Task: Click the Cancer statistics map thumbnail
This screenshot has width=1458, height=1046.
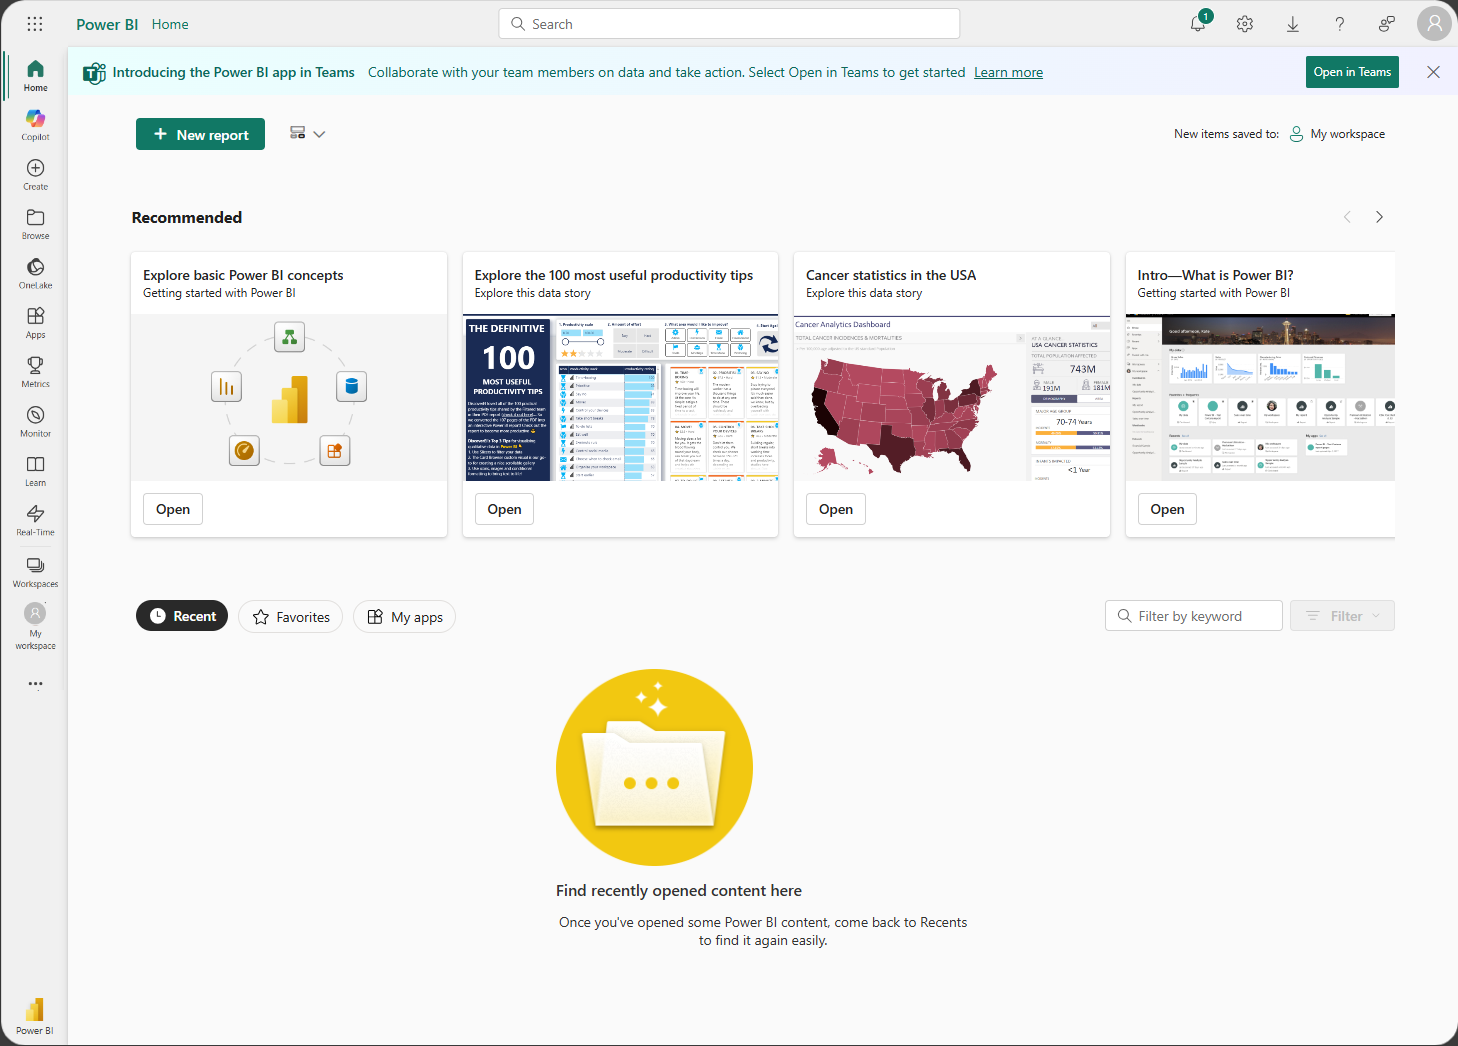Action: pyautogui.click(x=952, y=398)
